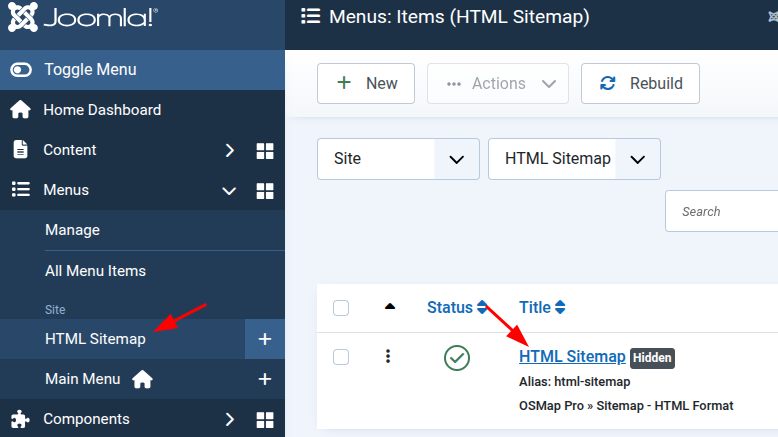Screen dimensions: 778x437
Task: Check the select-all checkbox in header
Action: tap(341, 308)
